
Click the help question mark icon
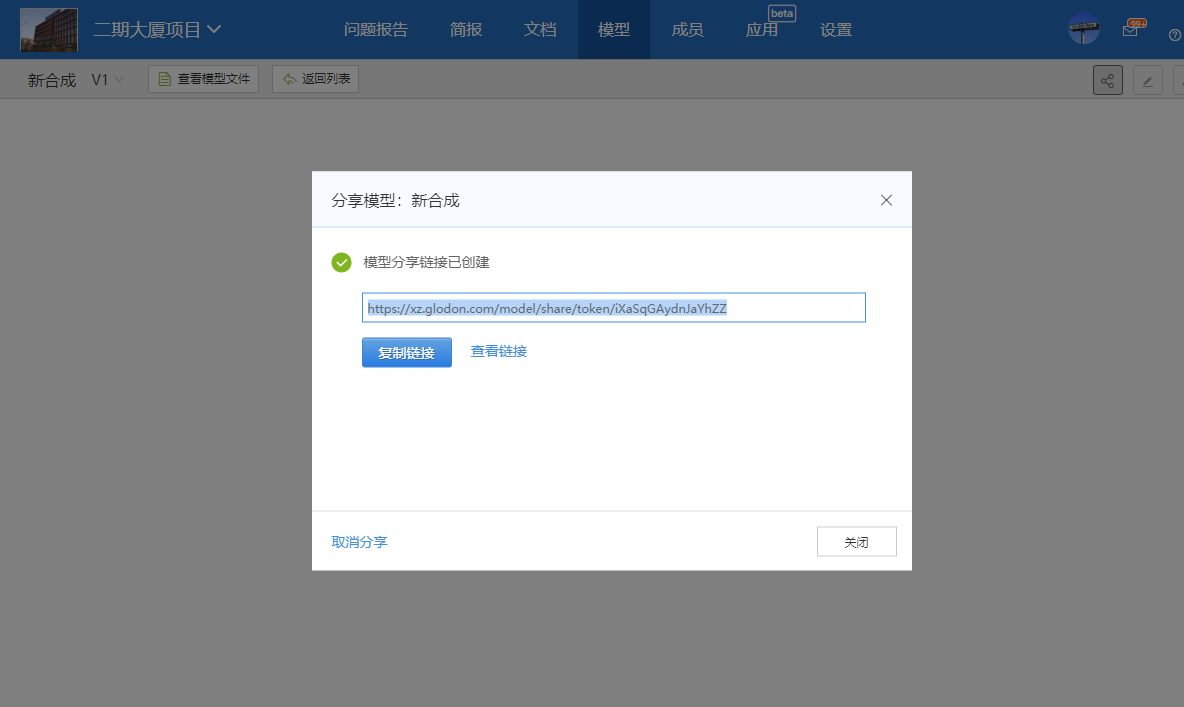[1175, 34]
